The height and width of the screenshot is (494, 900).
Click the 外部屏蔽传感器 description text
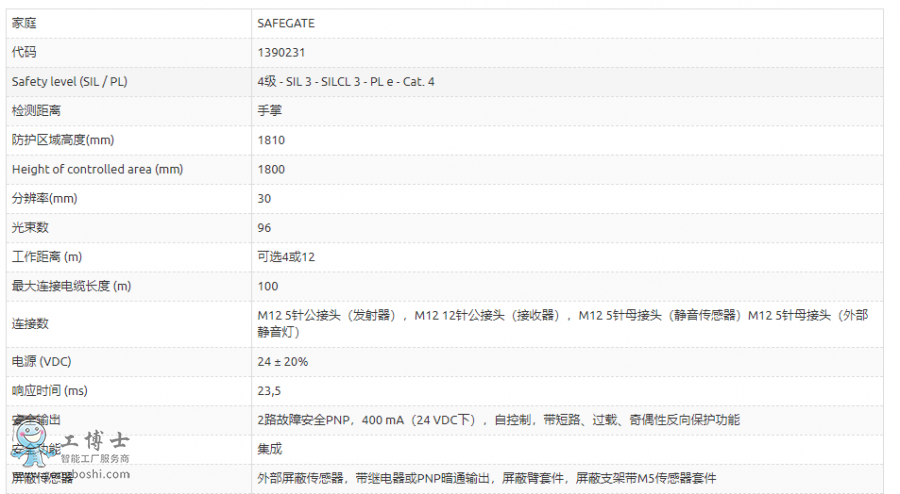point(486,478)
